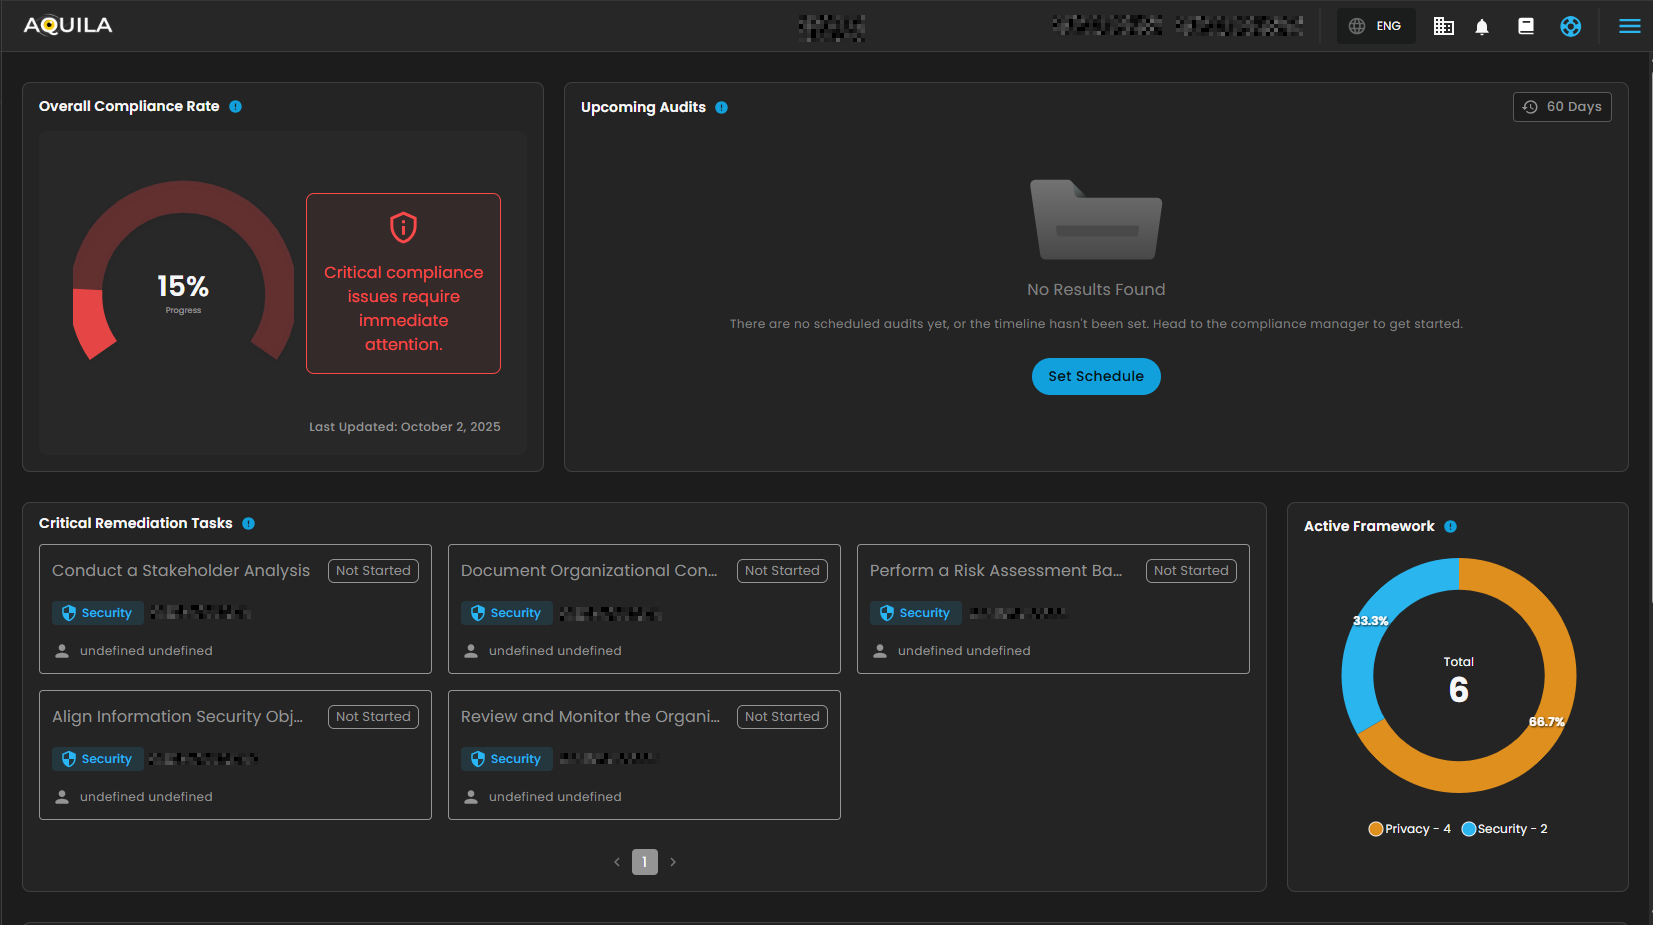Click info icon next to Upcoming Audits
Viewport: 1653px width, 925px height.
pos(722,108)
